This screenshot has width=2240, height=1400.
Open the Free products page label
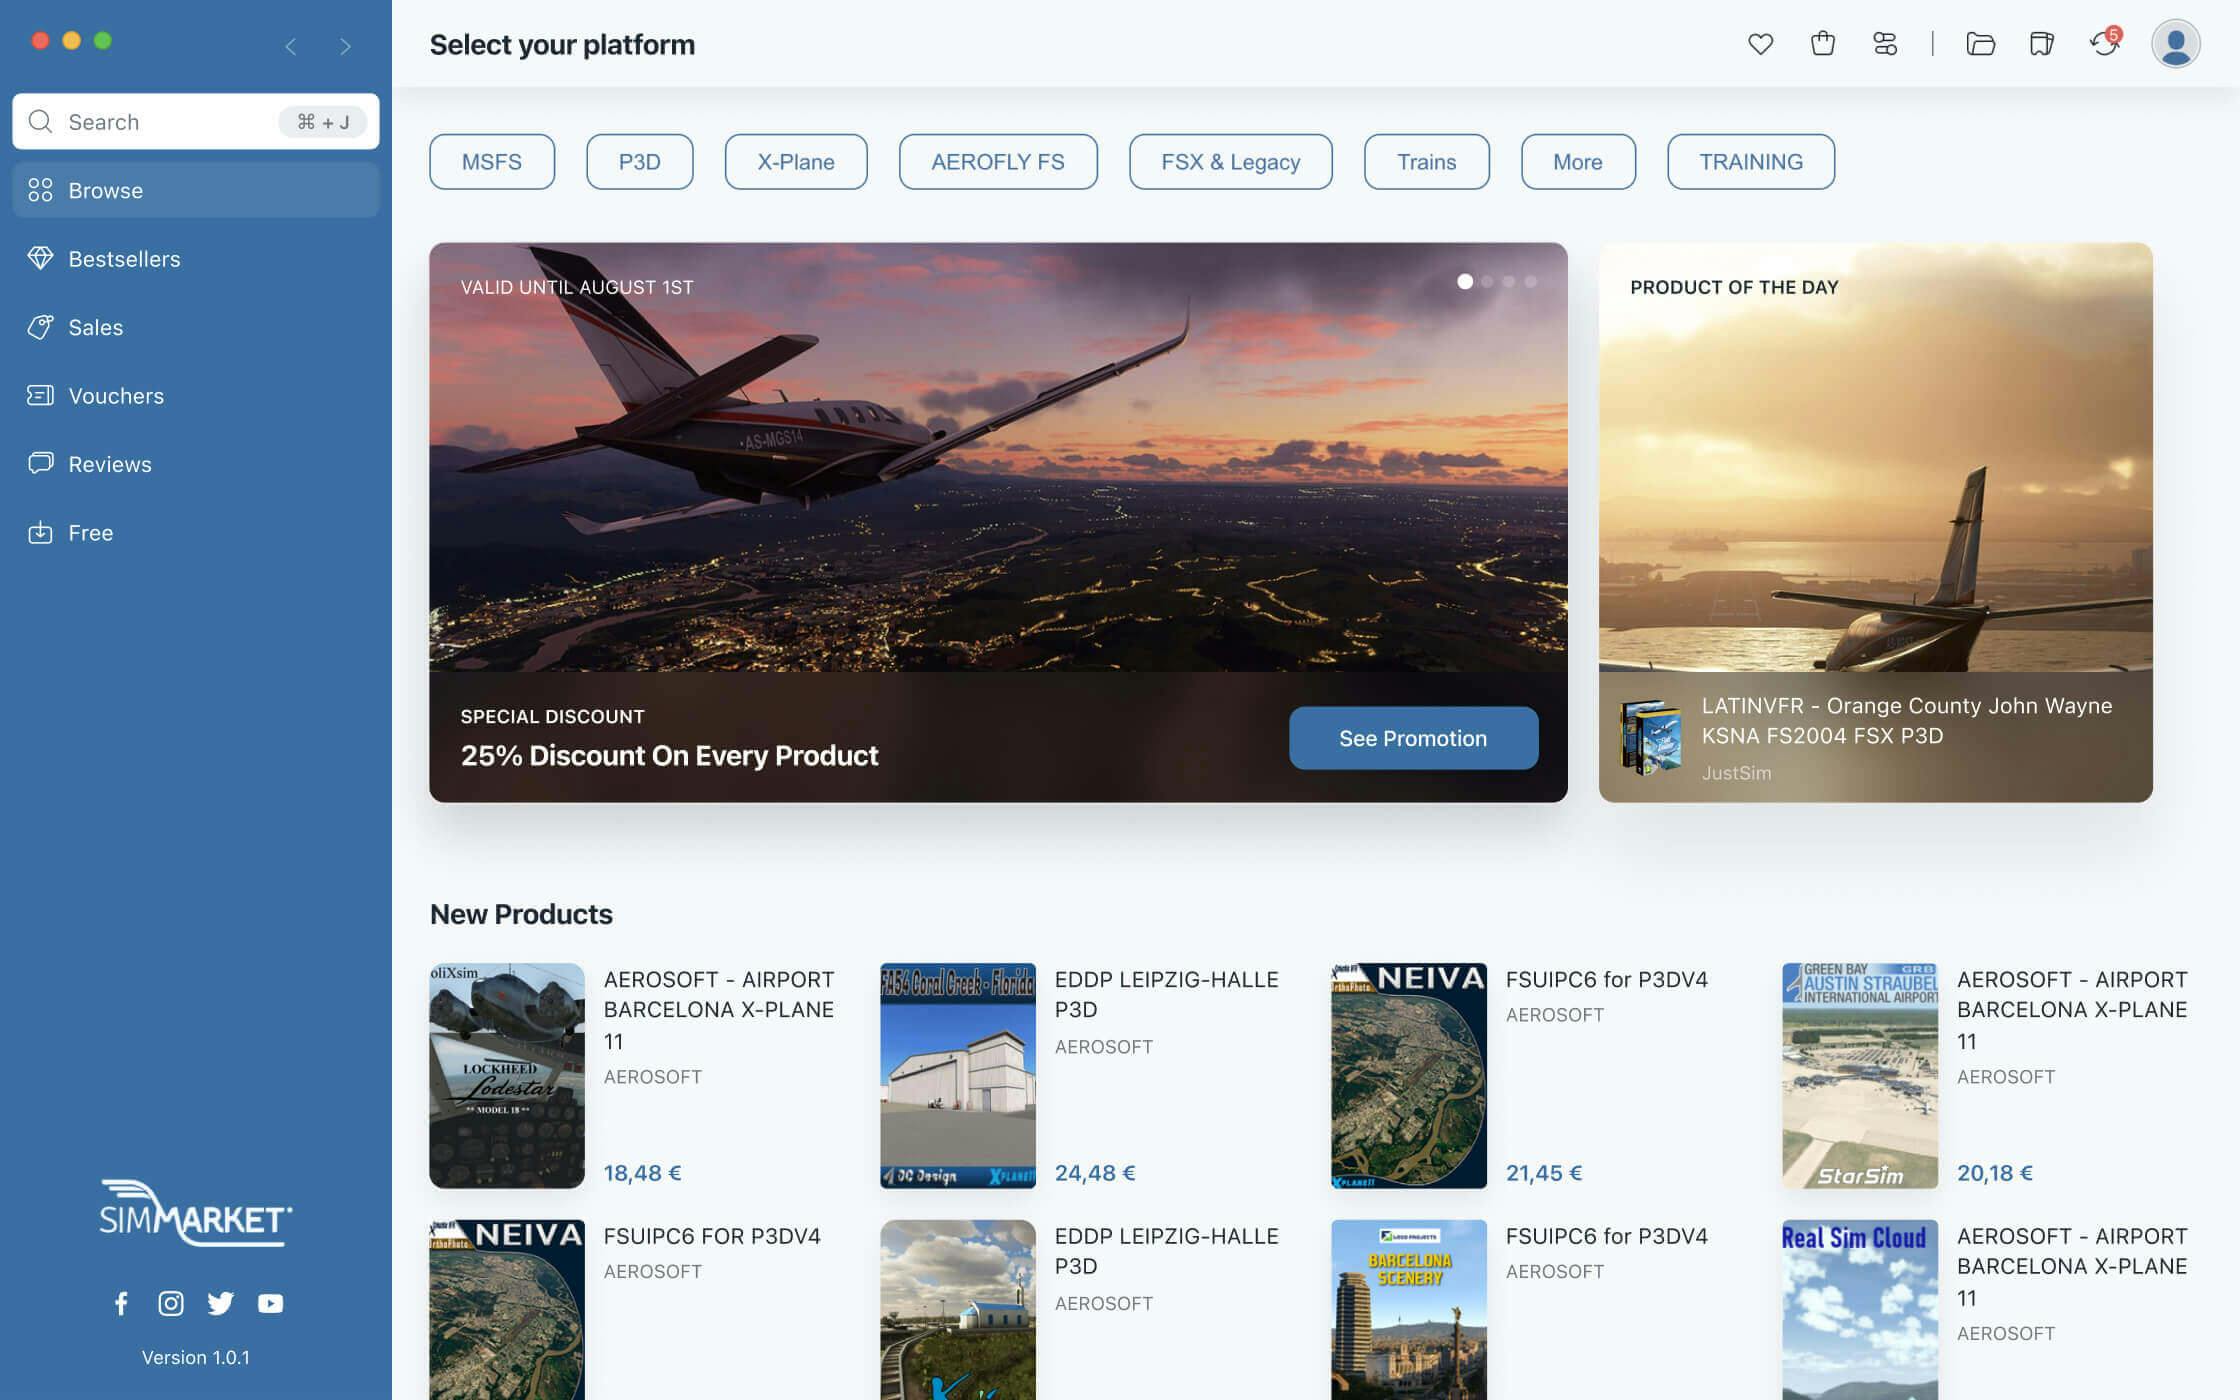tap(90, 533)
